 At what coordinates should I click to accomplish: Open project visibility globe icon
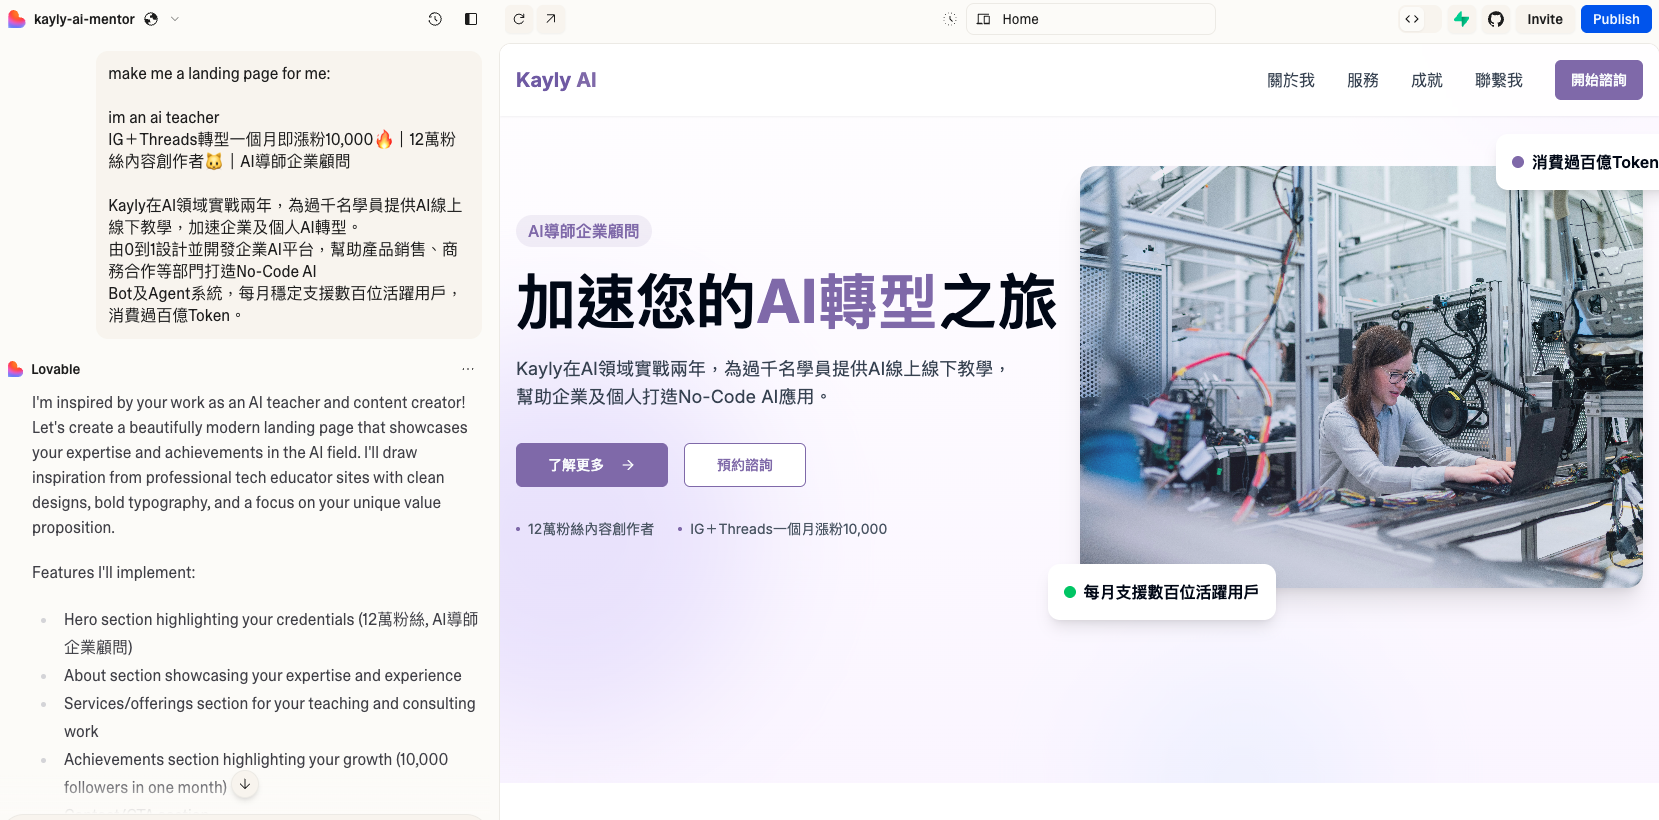coord(151,19)
